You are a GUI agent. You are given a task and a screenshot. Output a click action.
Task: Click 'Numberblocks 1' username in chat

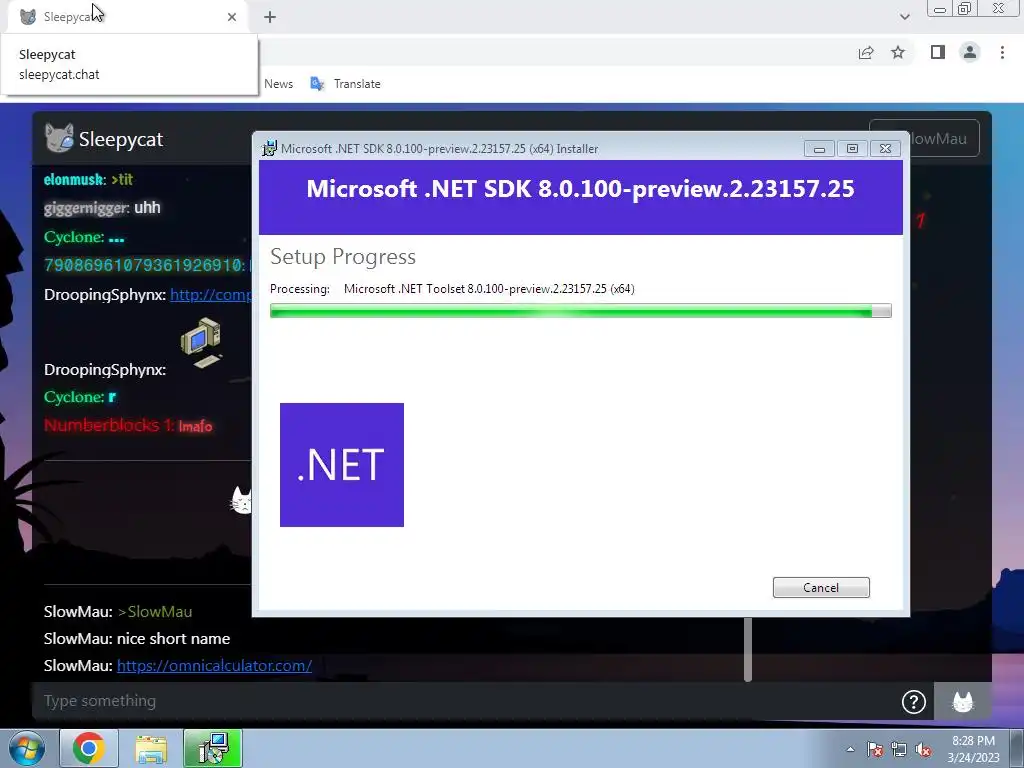[x=108, y=425]
